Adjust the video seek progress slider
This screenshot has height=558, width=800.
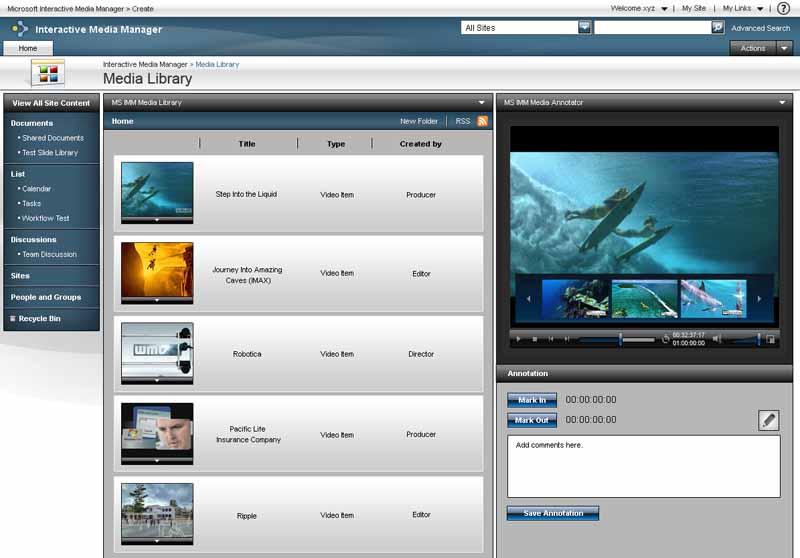[620, 339]
